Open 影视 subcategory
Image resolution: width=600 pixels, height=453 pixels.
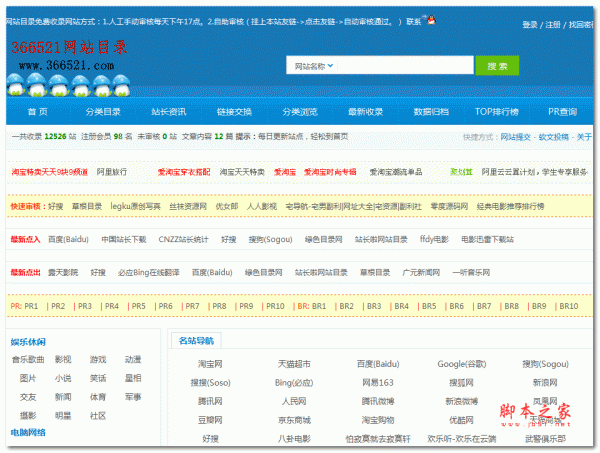pyautogui.click(x=63, y=360)
